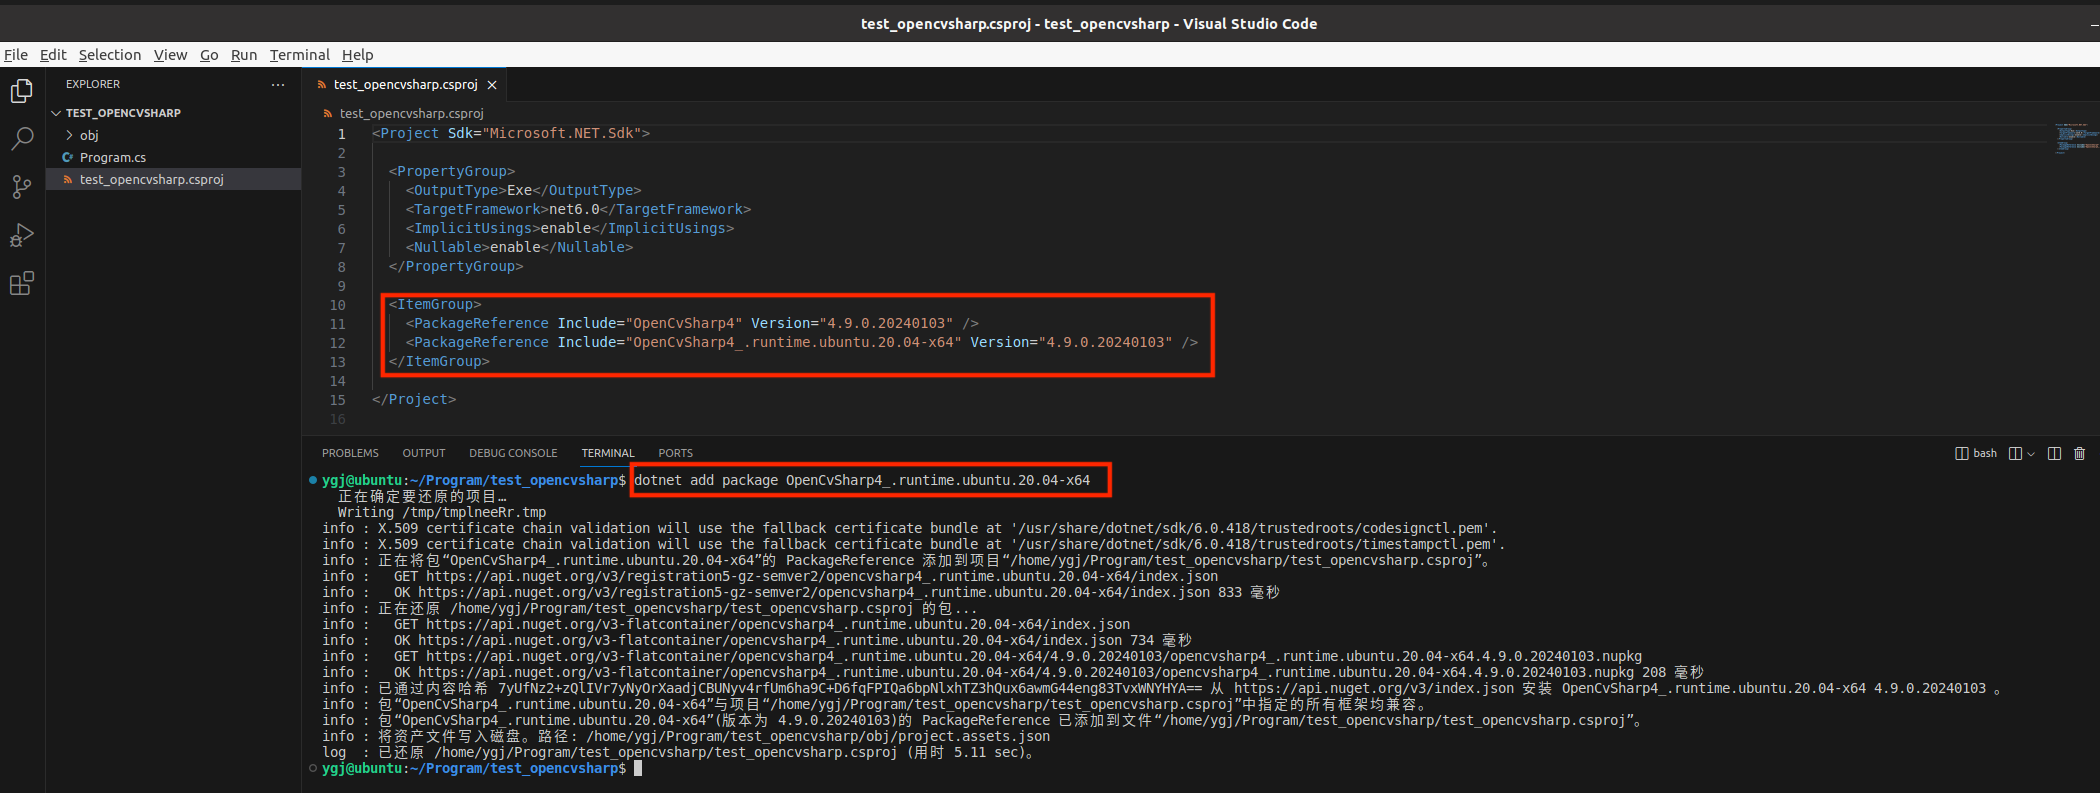Switch to the DEBUG CONSOLE panel tab
The width and height of the screenshot is (2100, 793).
point(513,454)
